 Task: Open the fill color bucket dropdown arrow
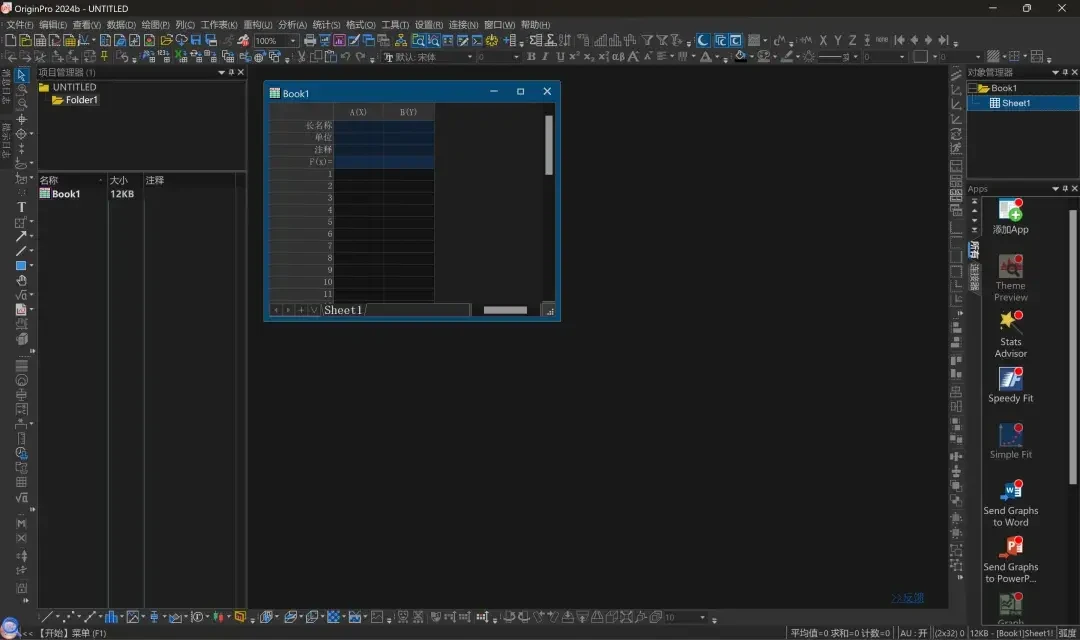(751, 56)
